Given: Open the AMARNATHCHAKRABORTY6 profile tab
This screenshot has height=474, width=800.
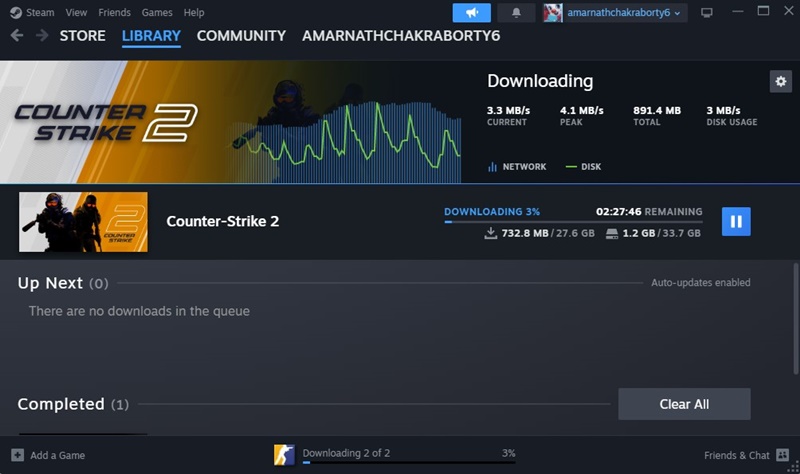Looking at the screenshot, I should [x=401, y=36].
